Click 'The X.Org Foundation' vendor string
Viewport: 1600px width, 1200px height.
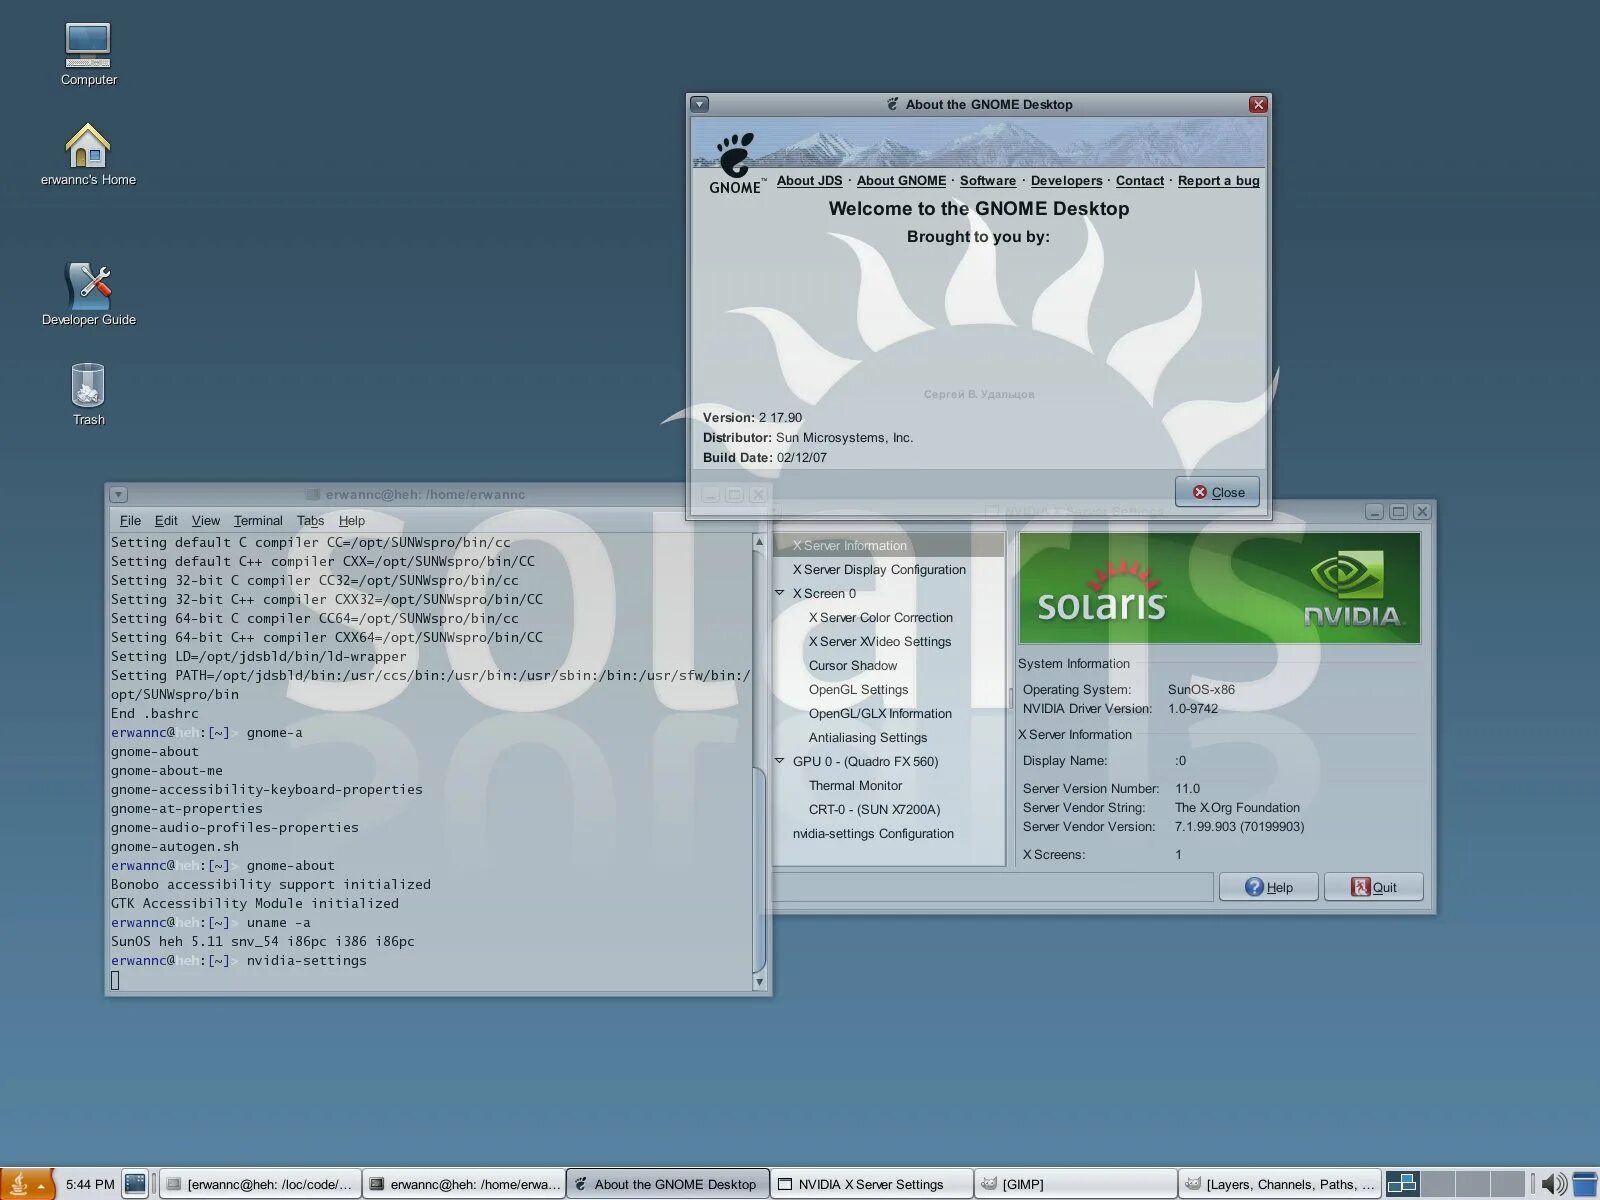(1237, 808)
